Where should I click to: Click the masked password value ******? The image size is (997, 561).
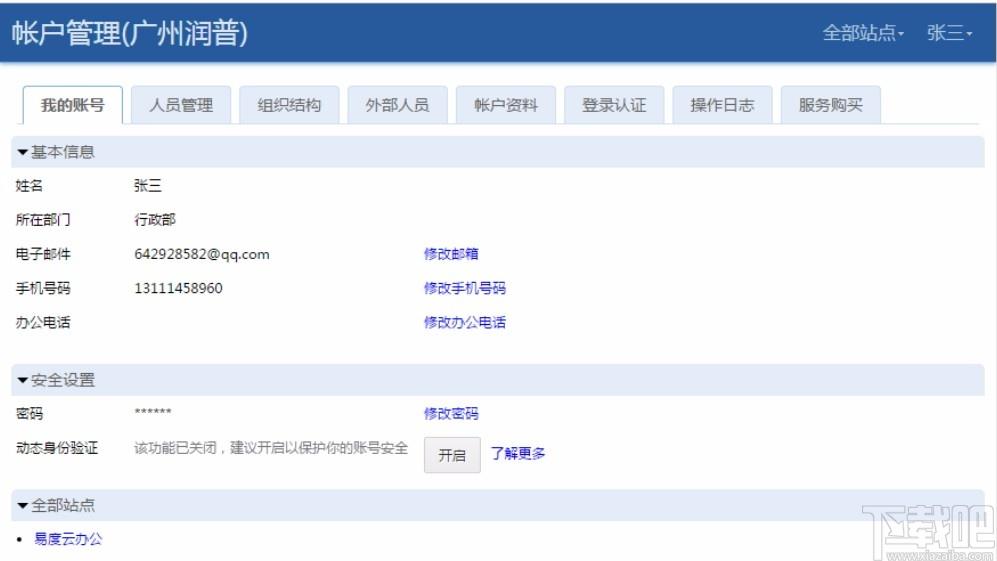(x=153, y=412)
